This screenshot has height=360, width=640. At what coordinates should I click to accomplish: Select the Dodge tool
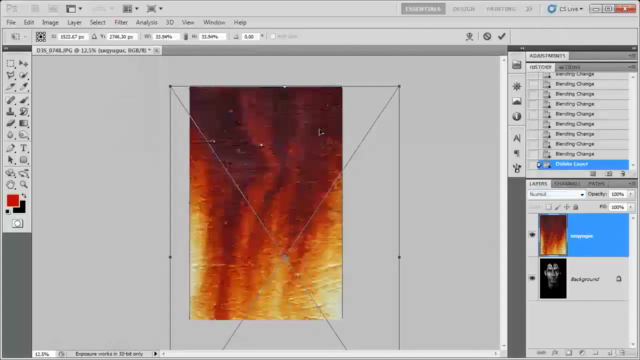[x=24, y=135]
